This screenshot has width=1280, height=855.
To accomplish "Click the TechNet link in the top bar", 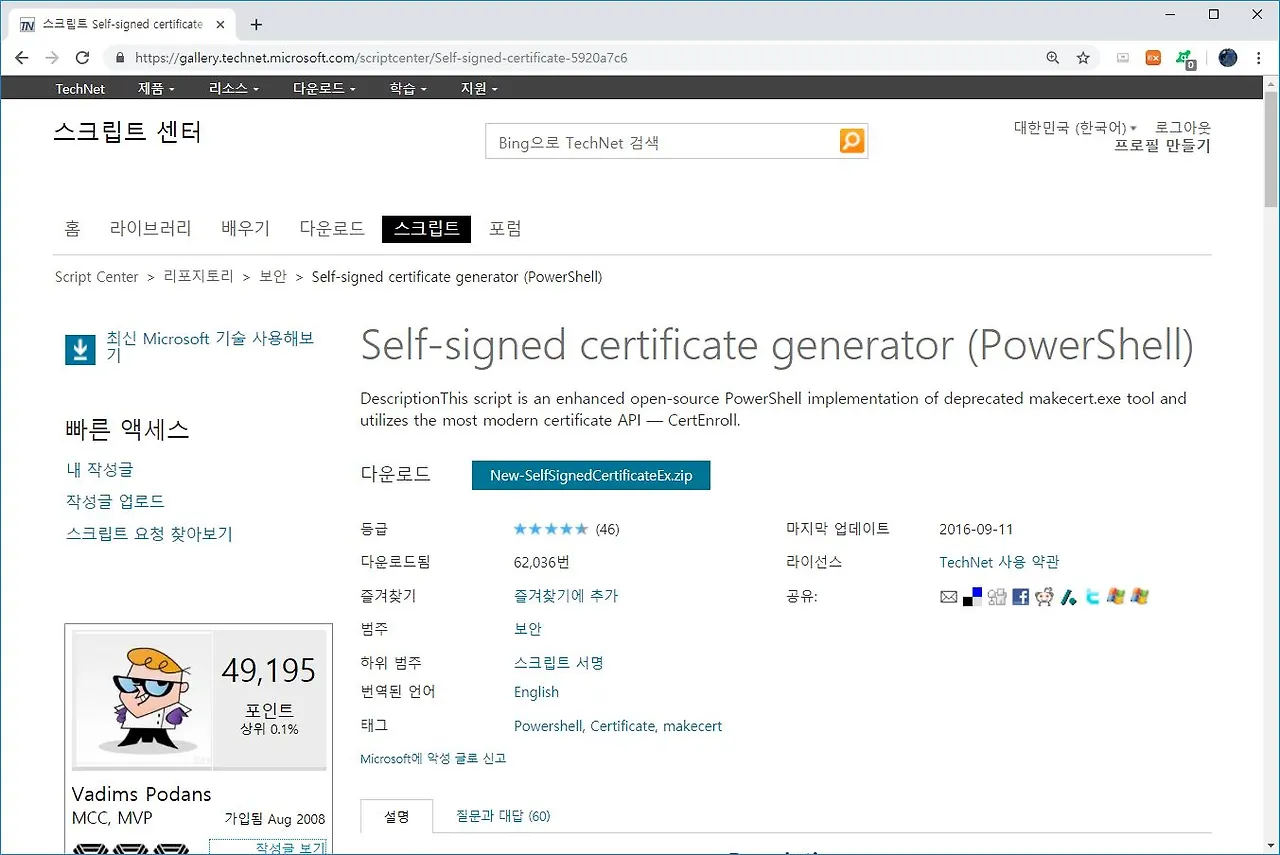I will coord(80,88).
